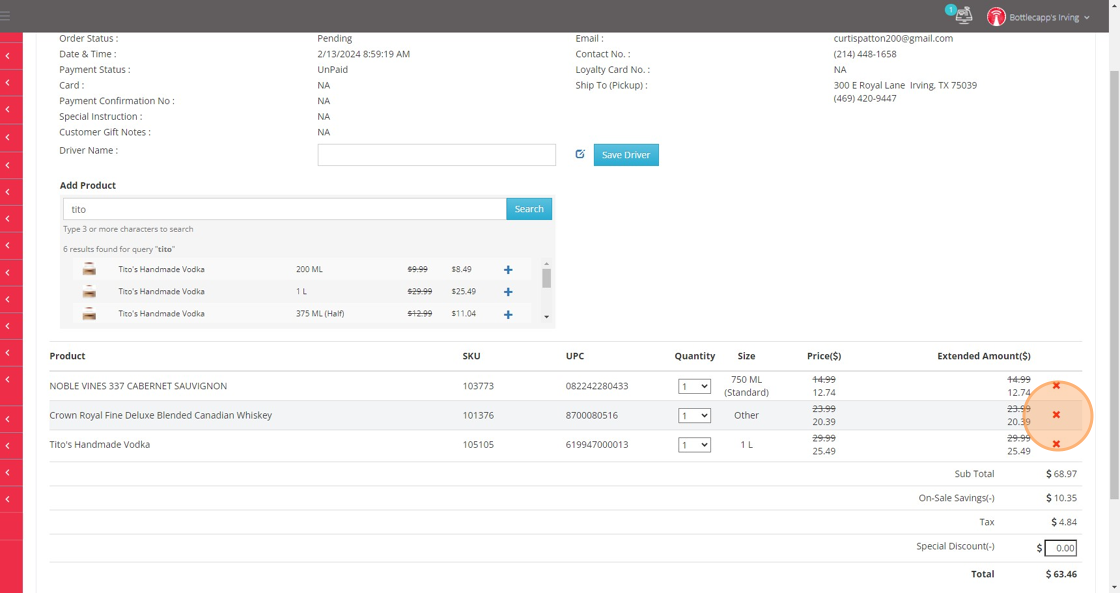
Task: Click the Total amount $63.46
Action: point(1061,574)
